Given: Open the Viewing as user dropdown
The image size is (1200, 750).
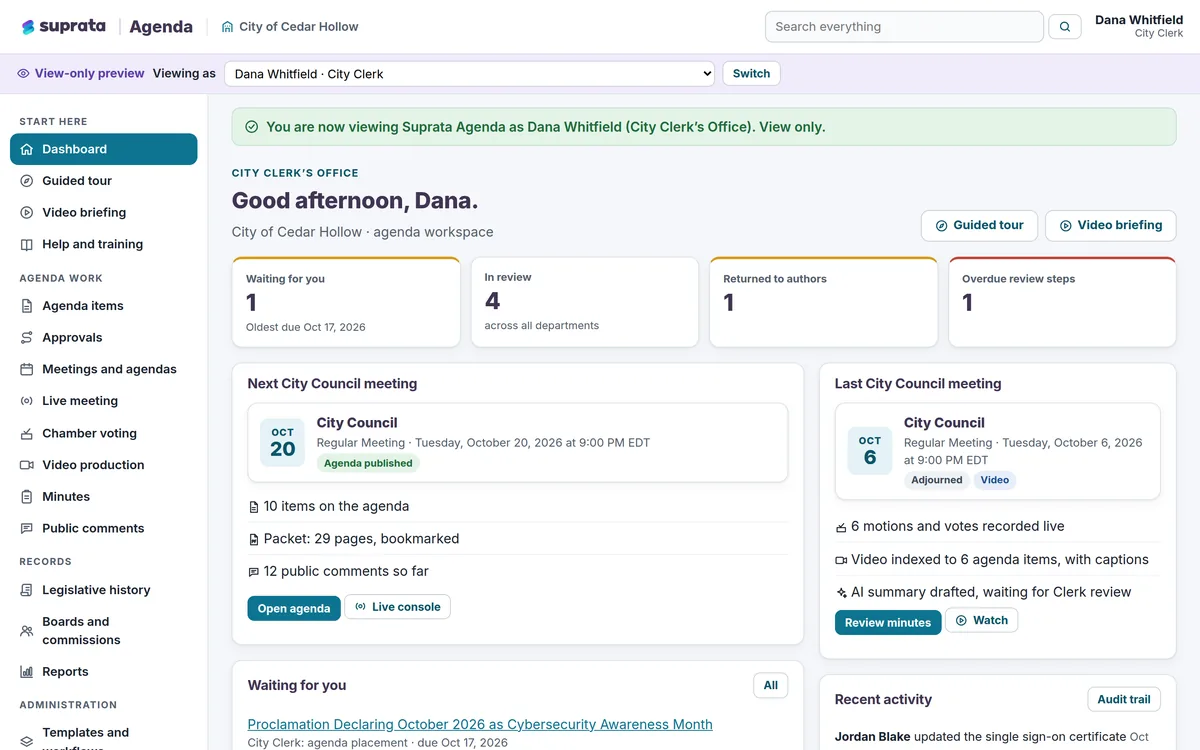Looking at the screenshot, I should 470,74.
